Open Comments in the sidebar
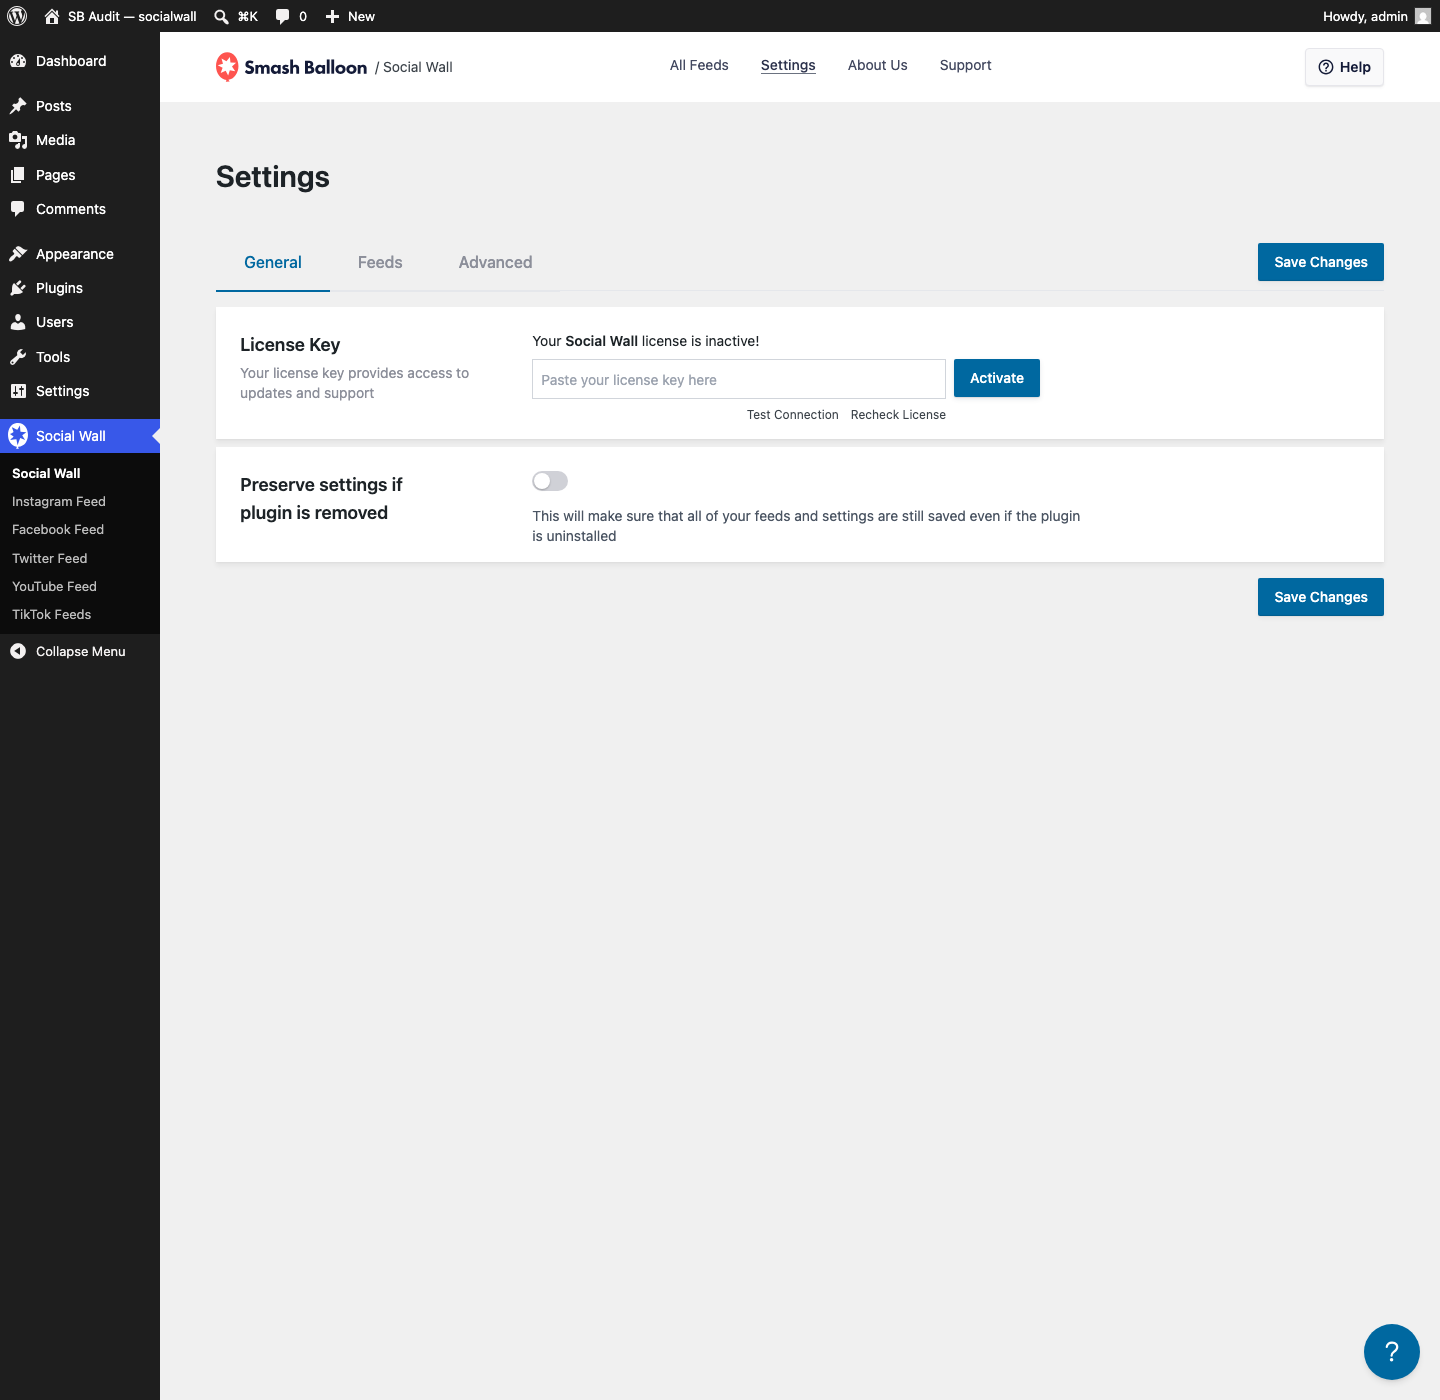This screenshot has height=1400, width=1440. 71,209
